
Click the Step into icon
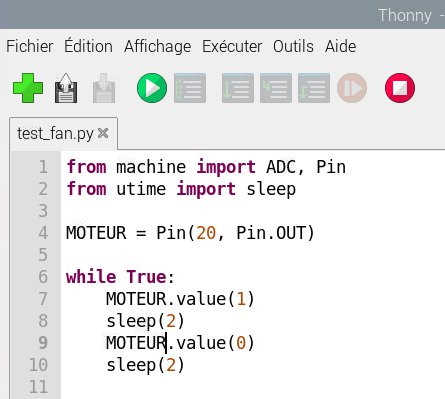[276, 88]
